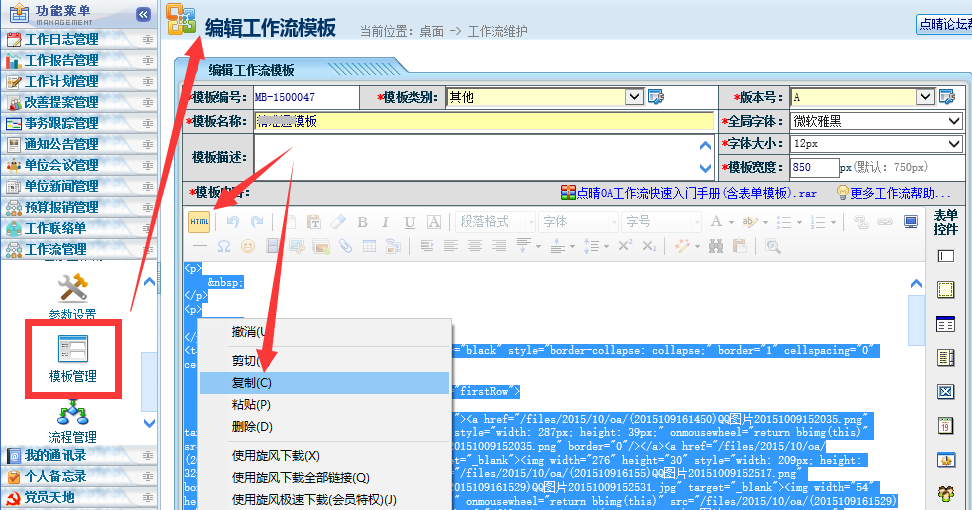Open the 字体大小 dropdown
Viewport: 972px width, 510px height.
(x=954, y=144)
